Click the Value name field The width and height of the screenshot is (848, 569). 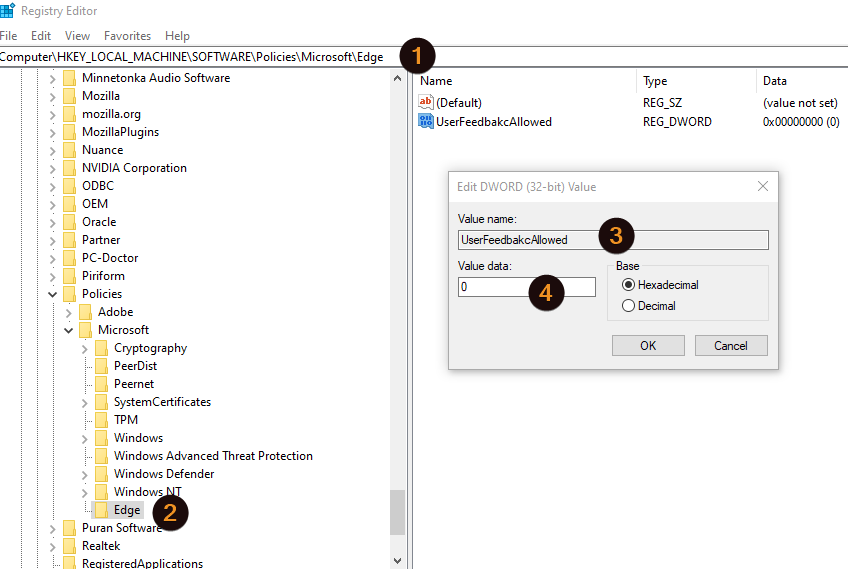[613, 240]
